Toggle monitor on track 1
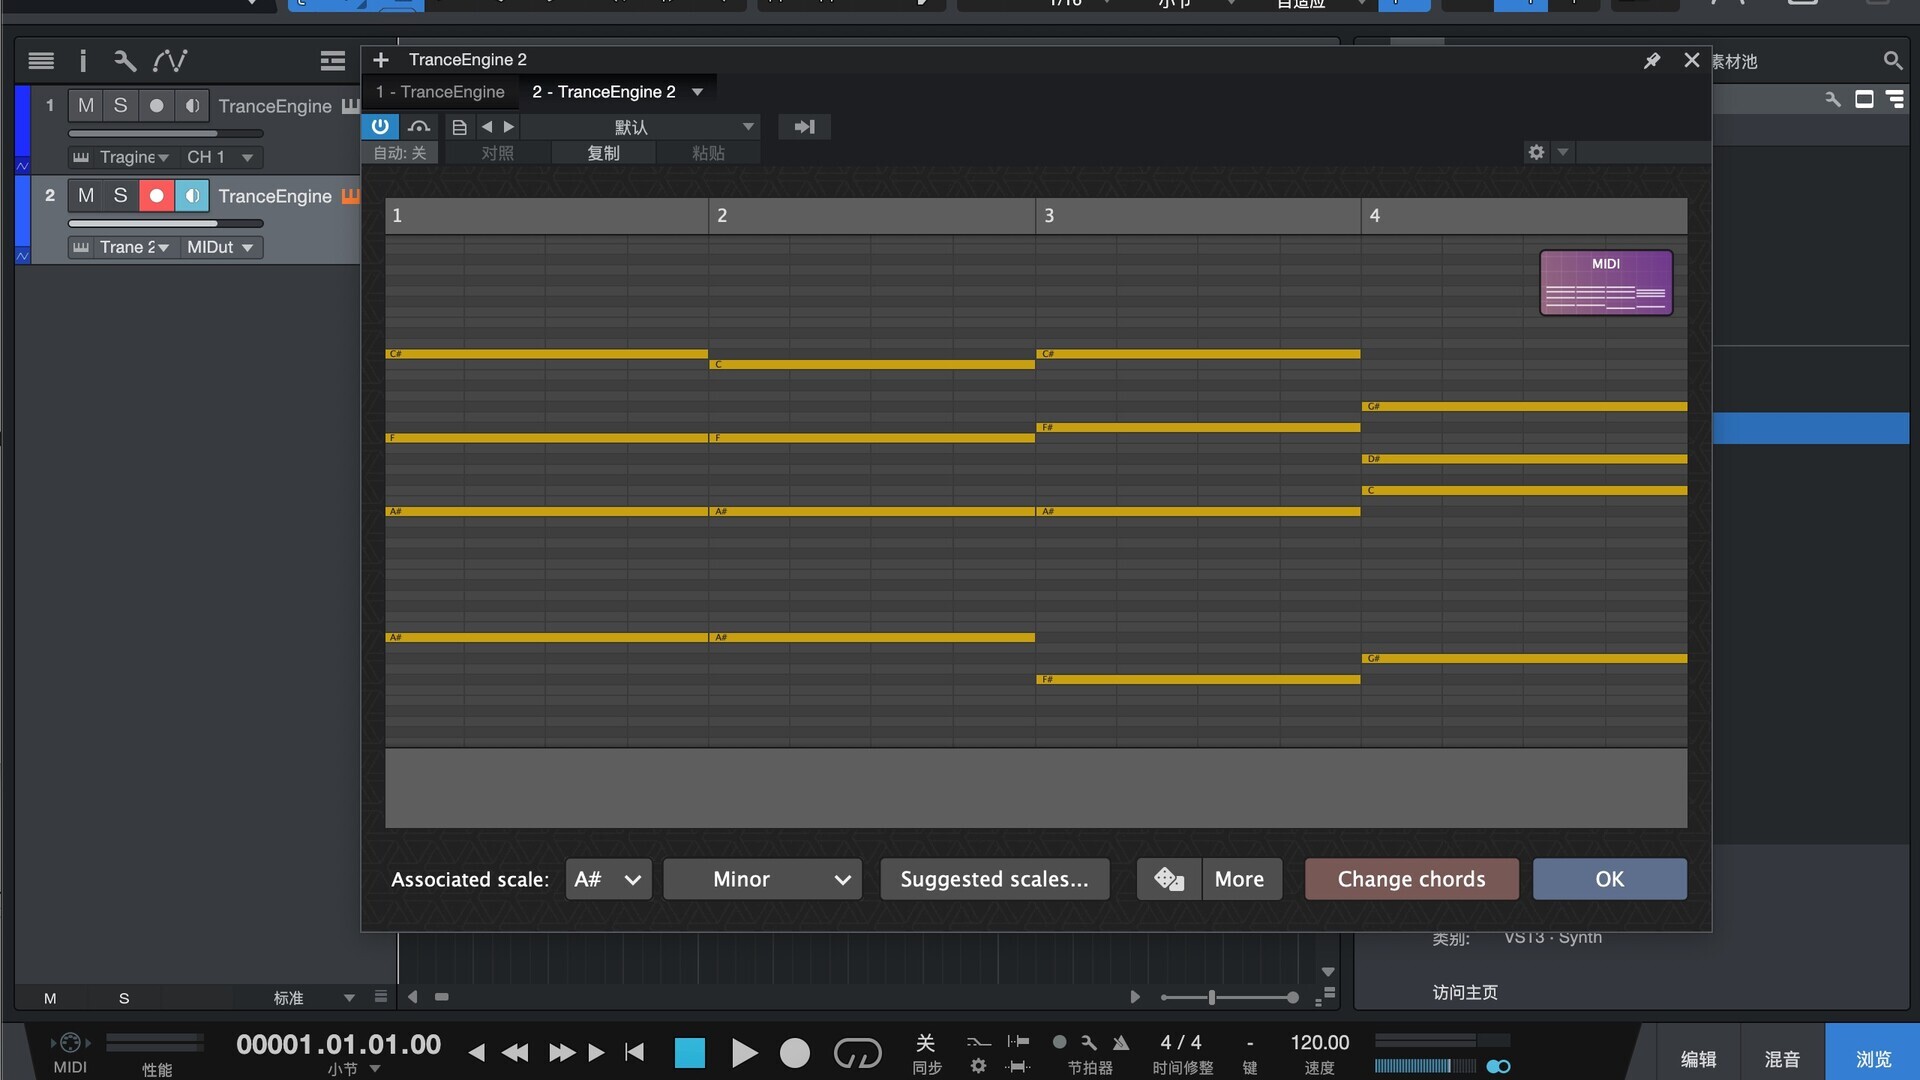 192,105
